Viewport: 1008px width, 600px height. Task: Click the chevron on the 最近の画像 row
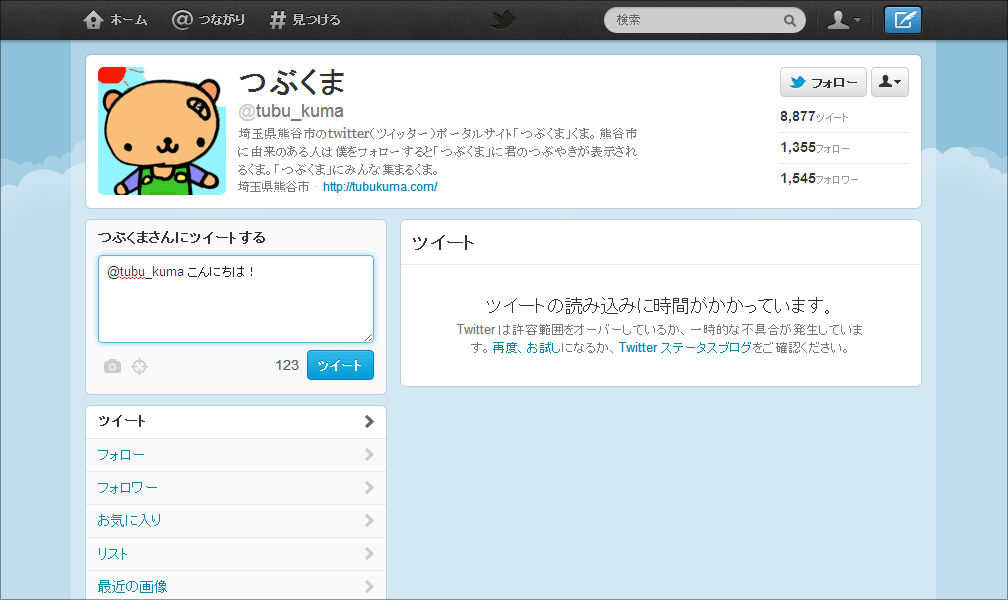click(x=369, y=586)
